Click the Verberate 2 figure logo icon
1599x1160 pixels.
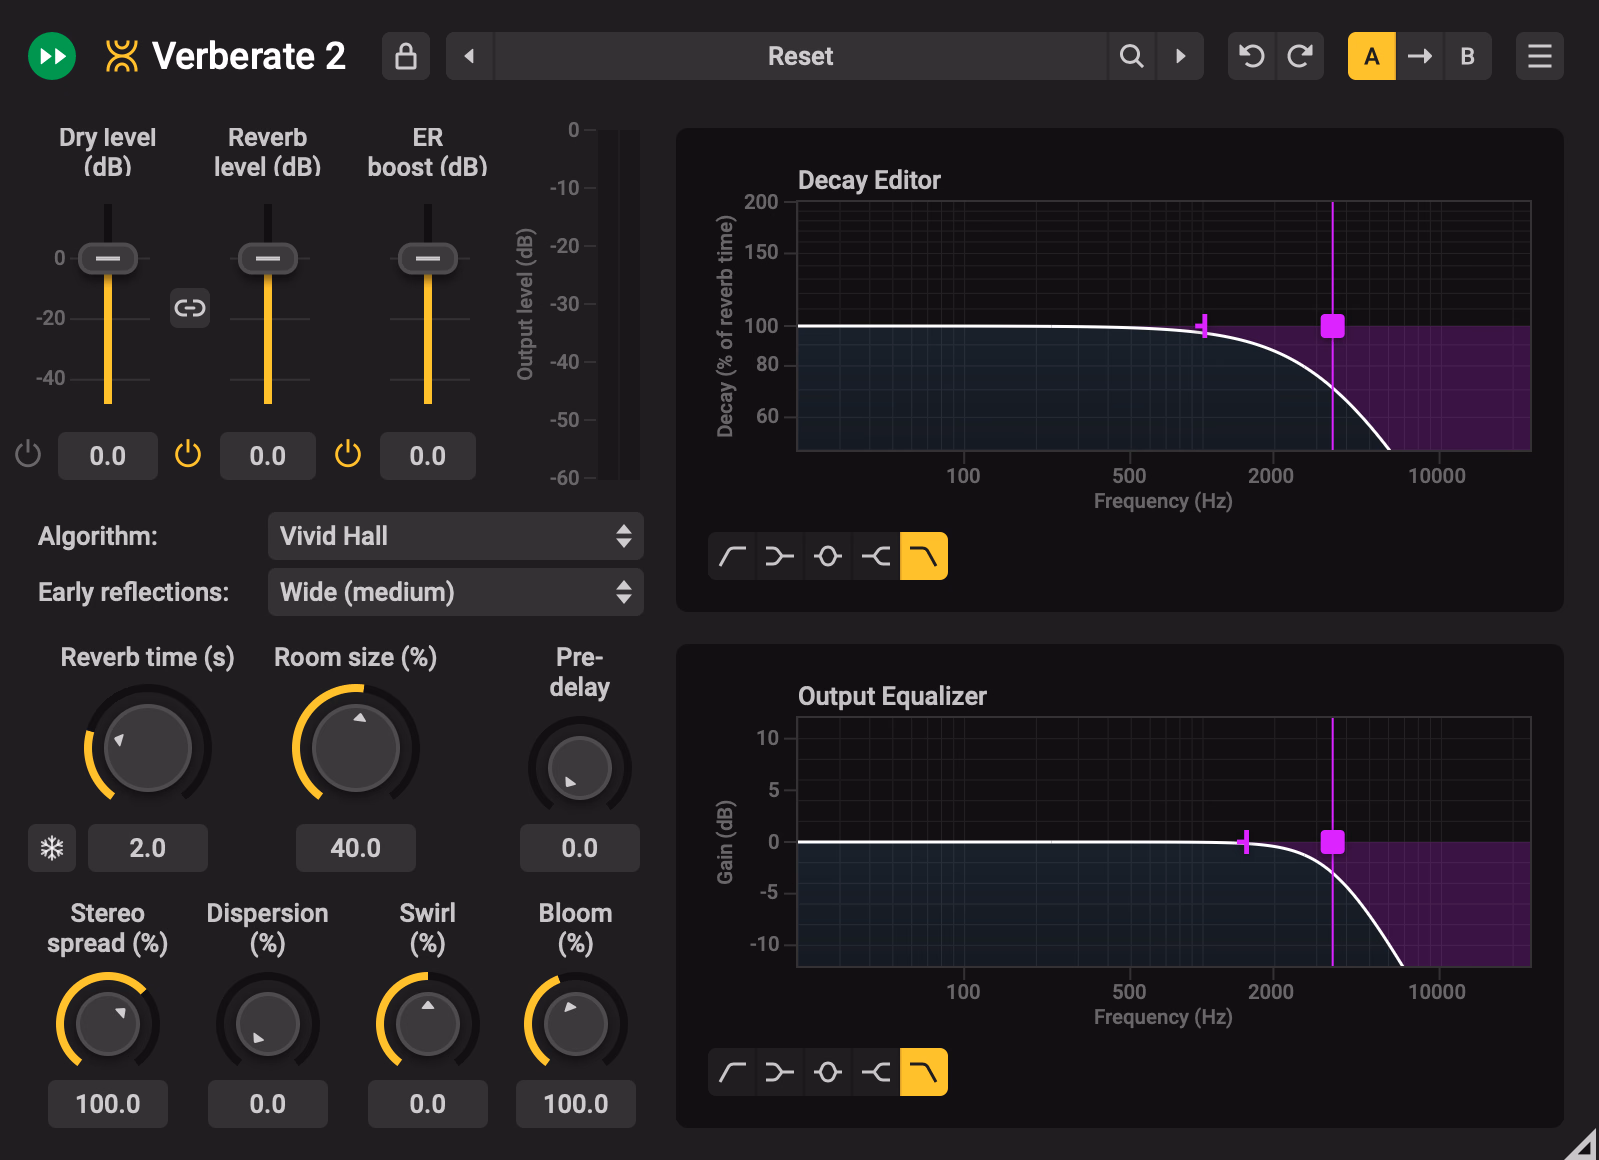pyautogui.click(x=122, y=56)
